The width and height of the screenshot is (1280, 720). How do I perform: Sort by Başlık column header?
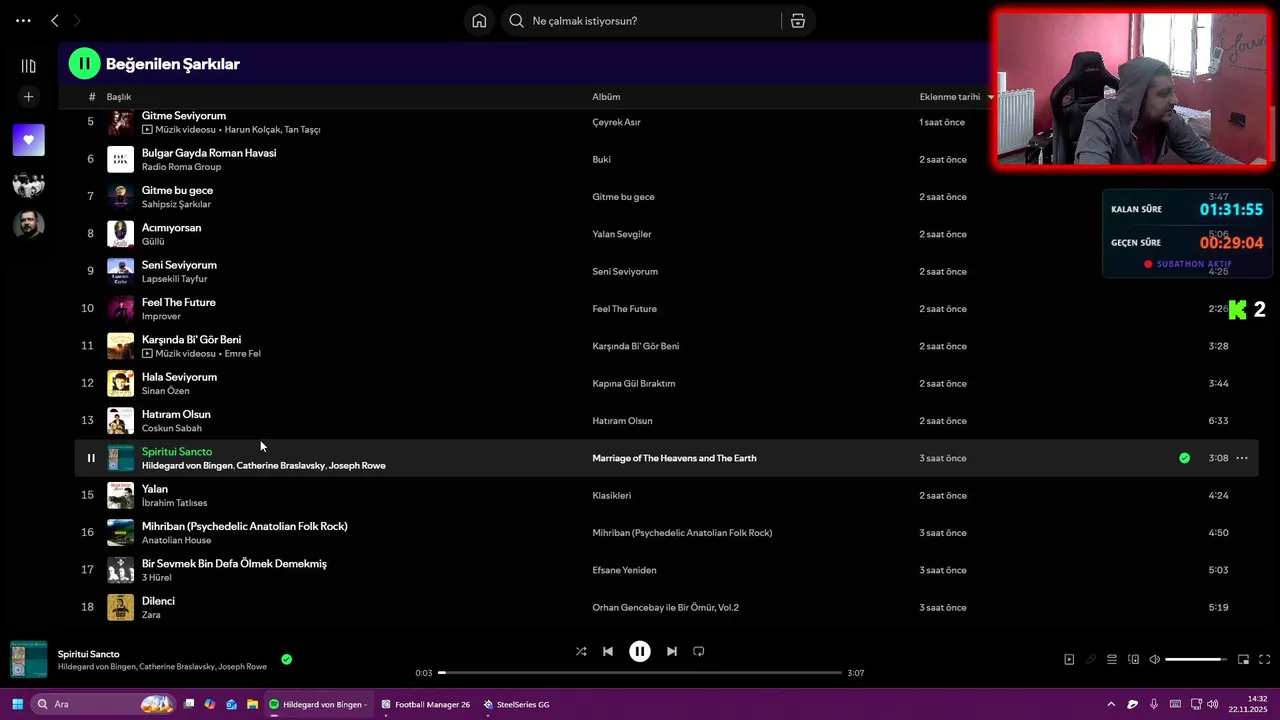coord(119,97)
